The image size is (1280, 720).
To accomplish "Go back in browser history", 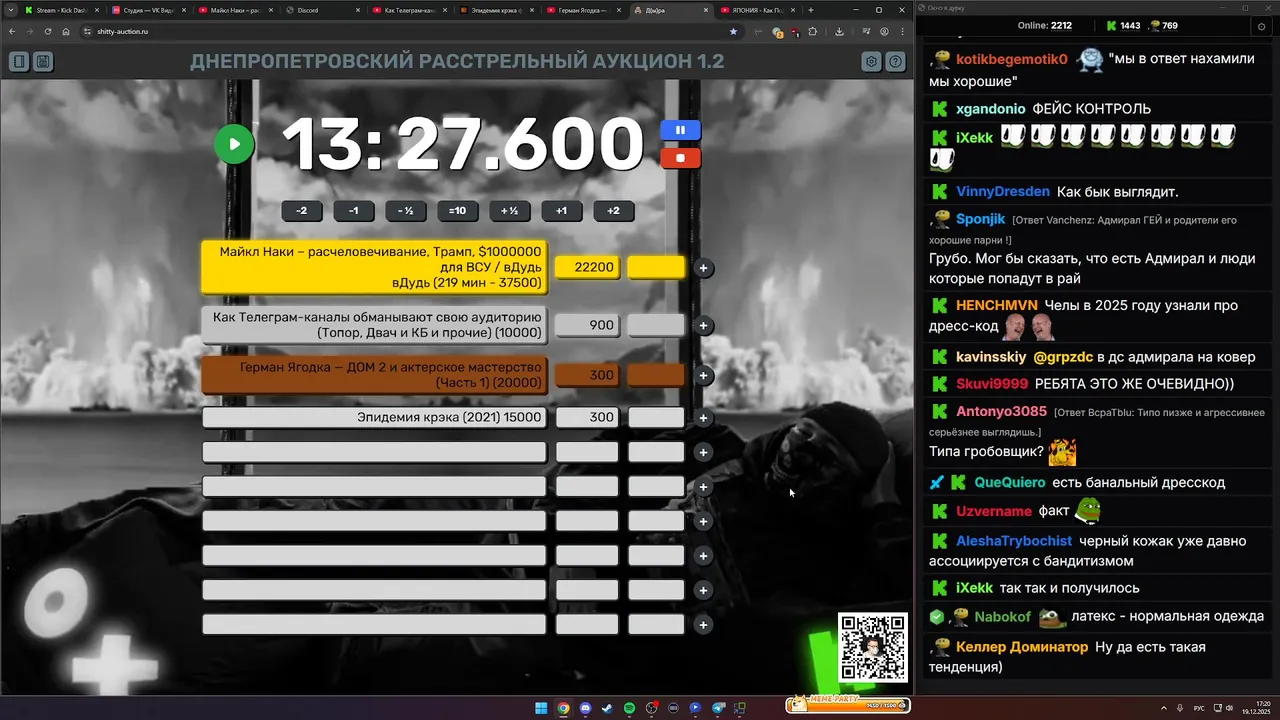I will pyautogui.click(x=12, y=31).
